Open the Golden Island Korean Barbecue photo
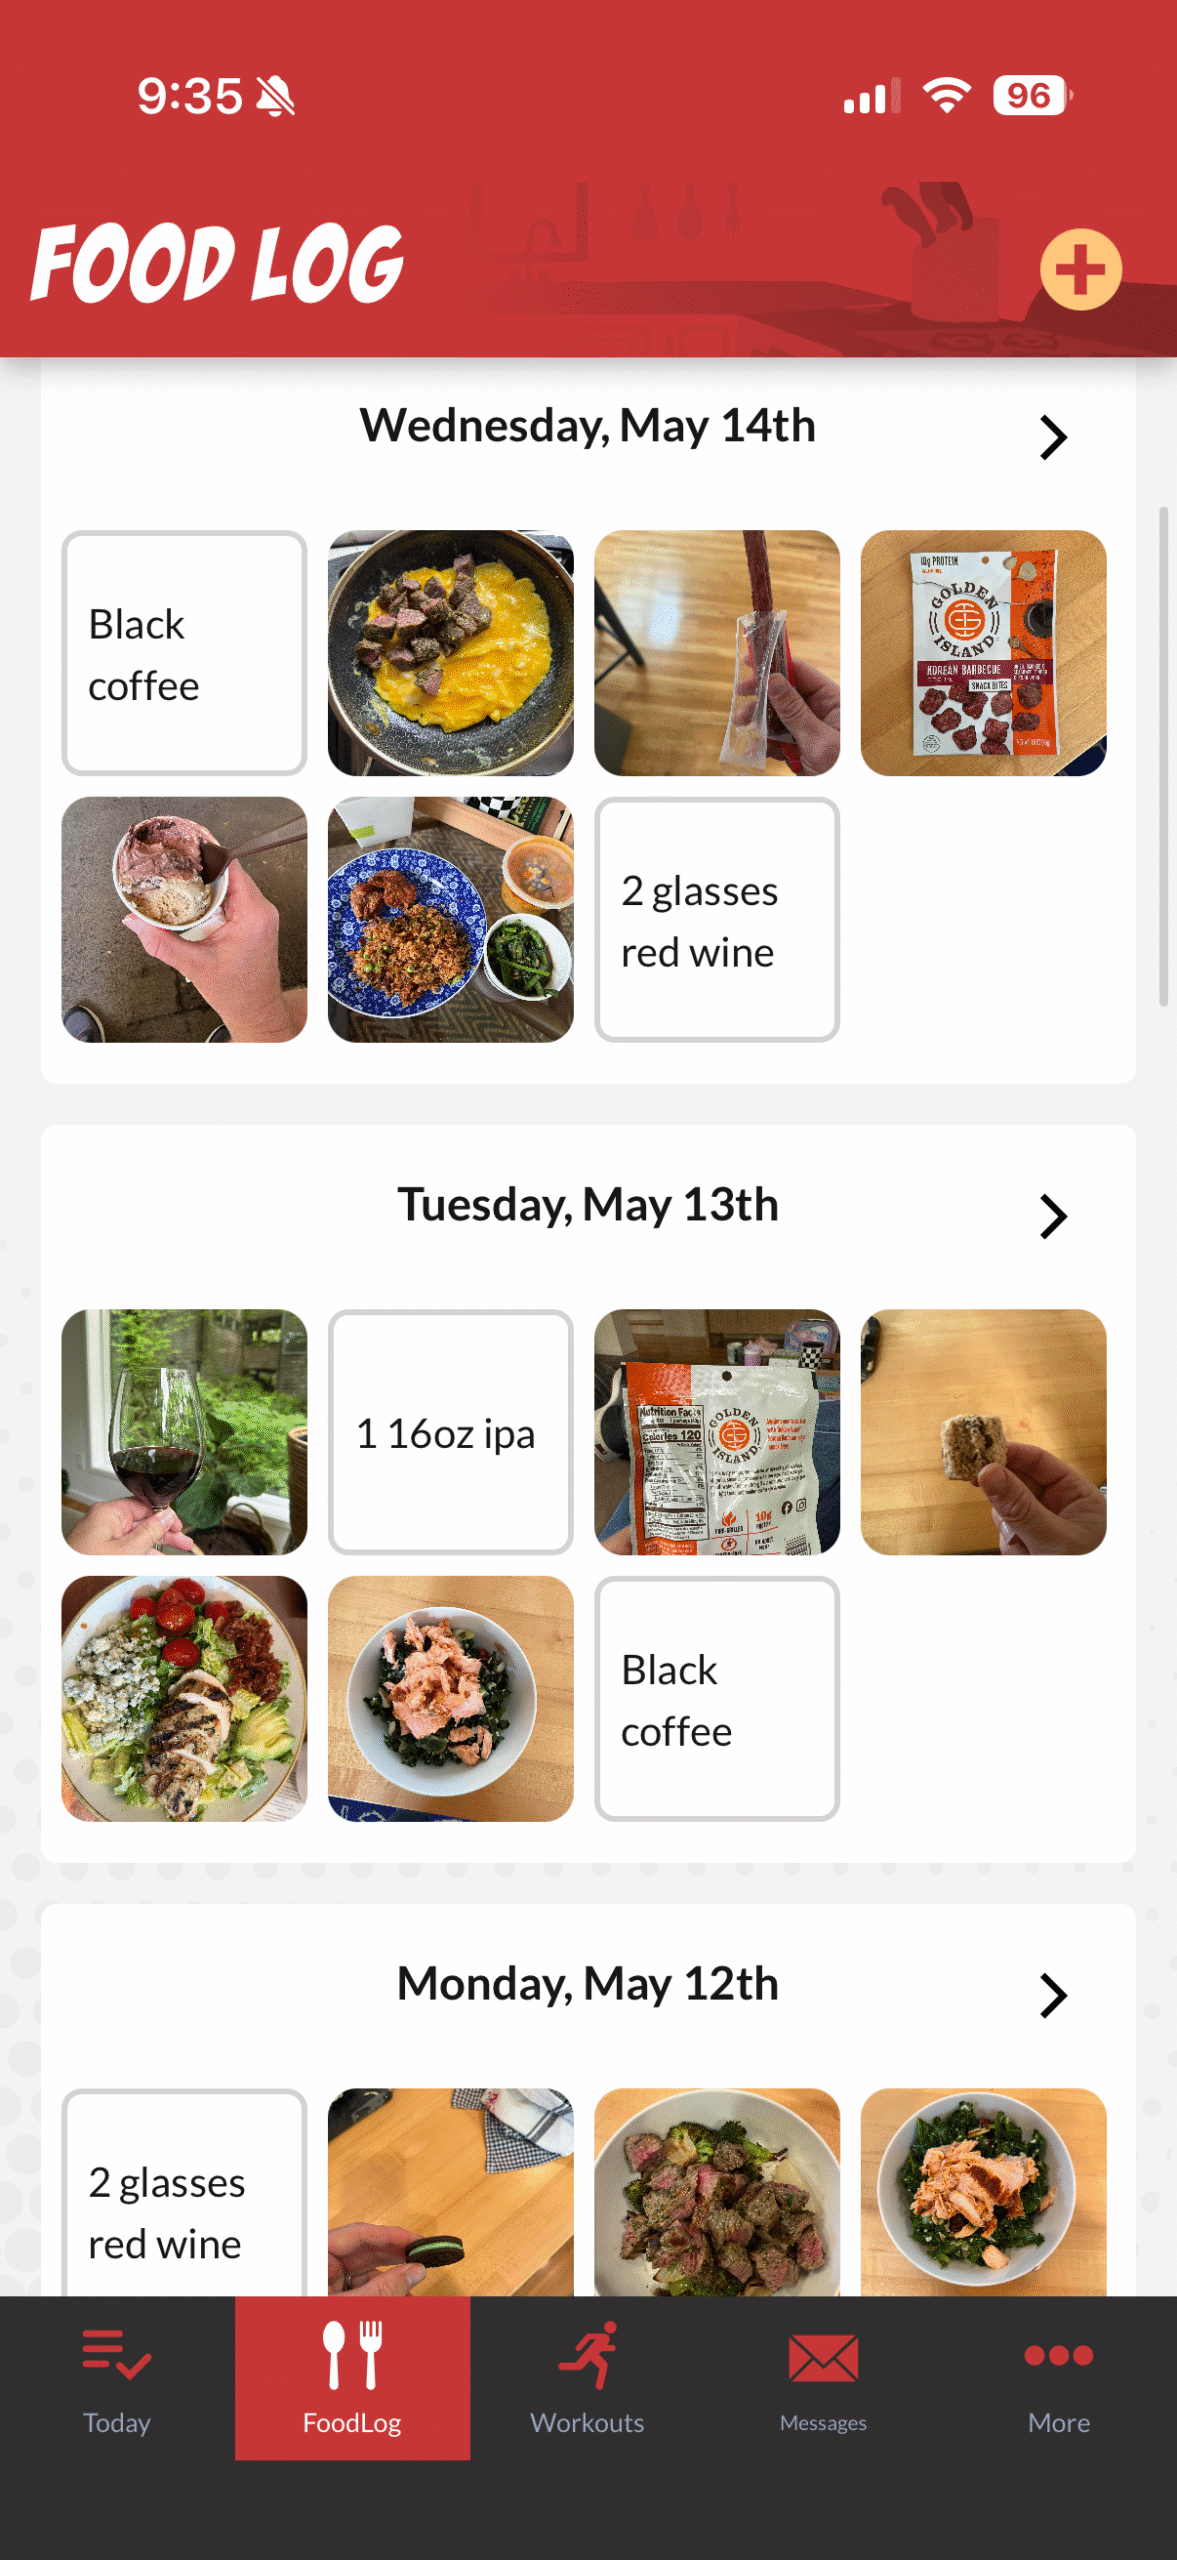This screenshot has width=1177, height=2560. [982, 653]
